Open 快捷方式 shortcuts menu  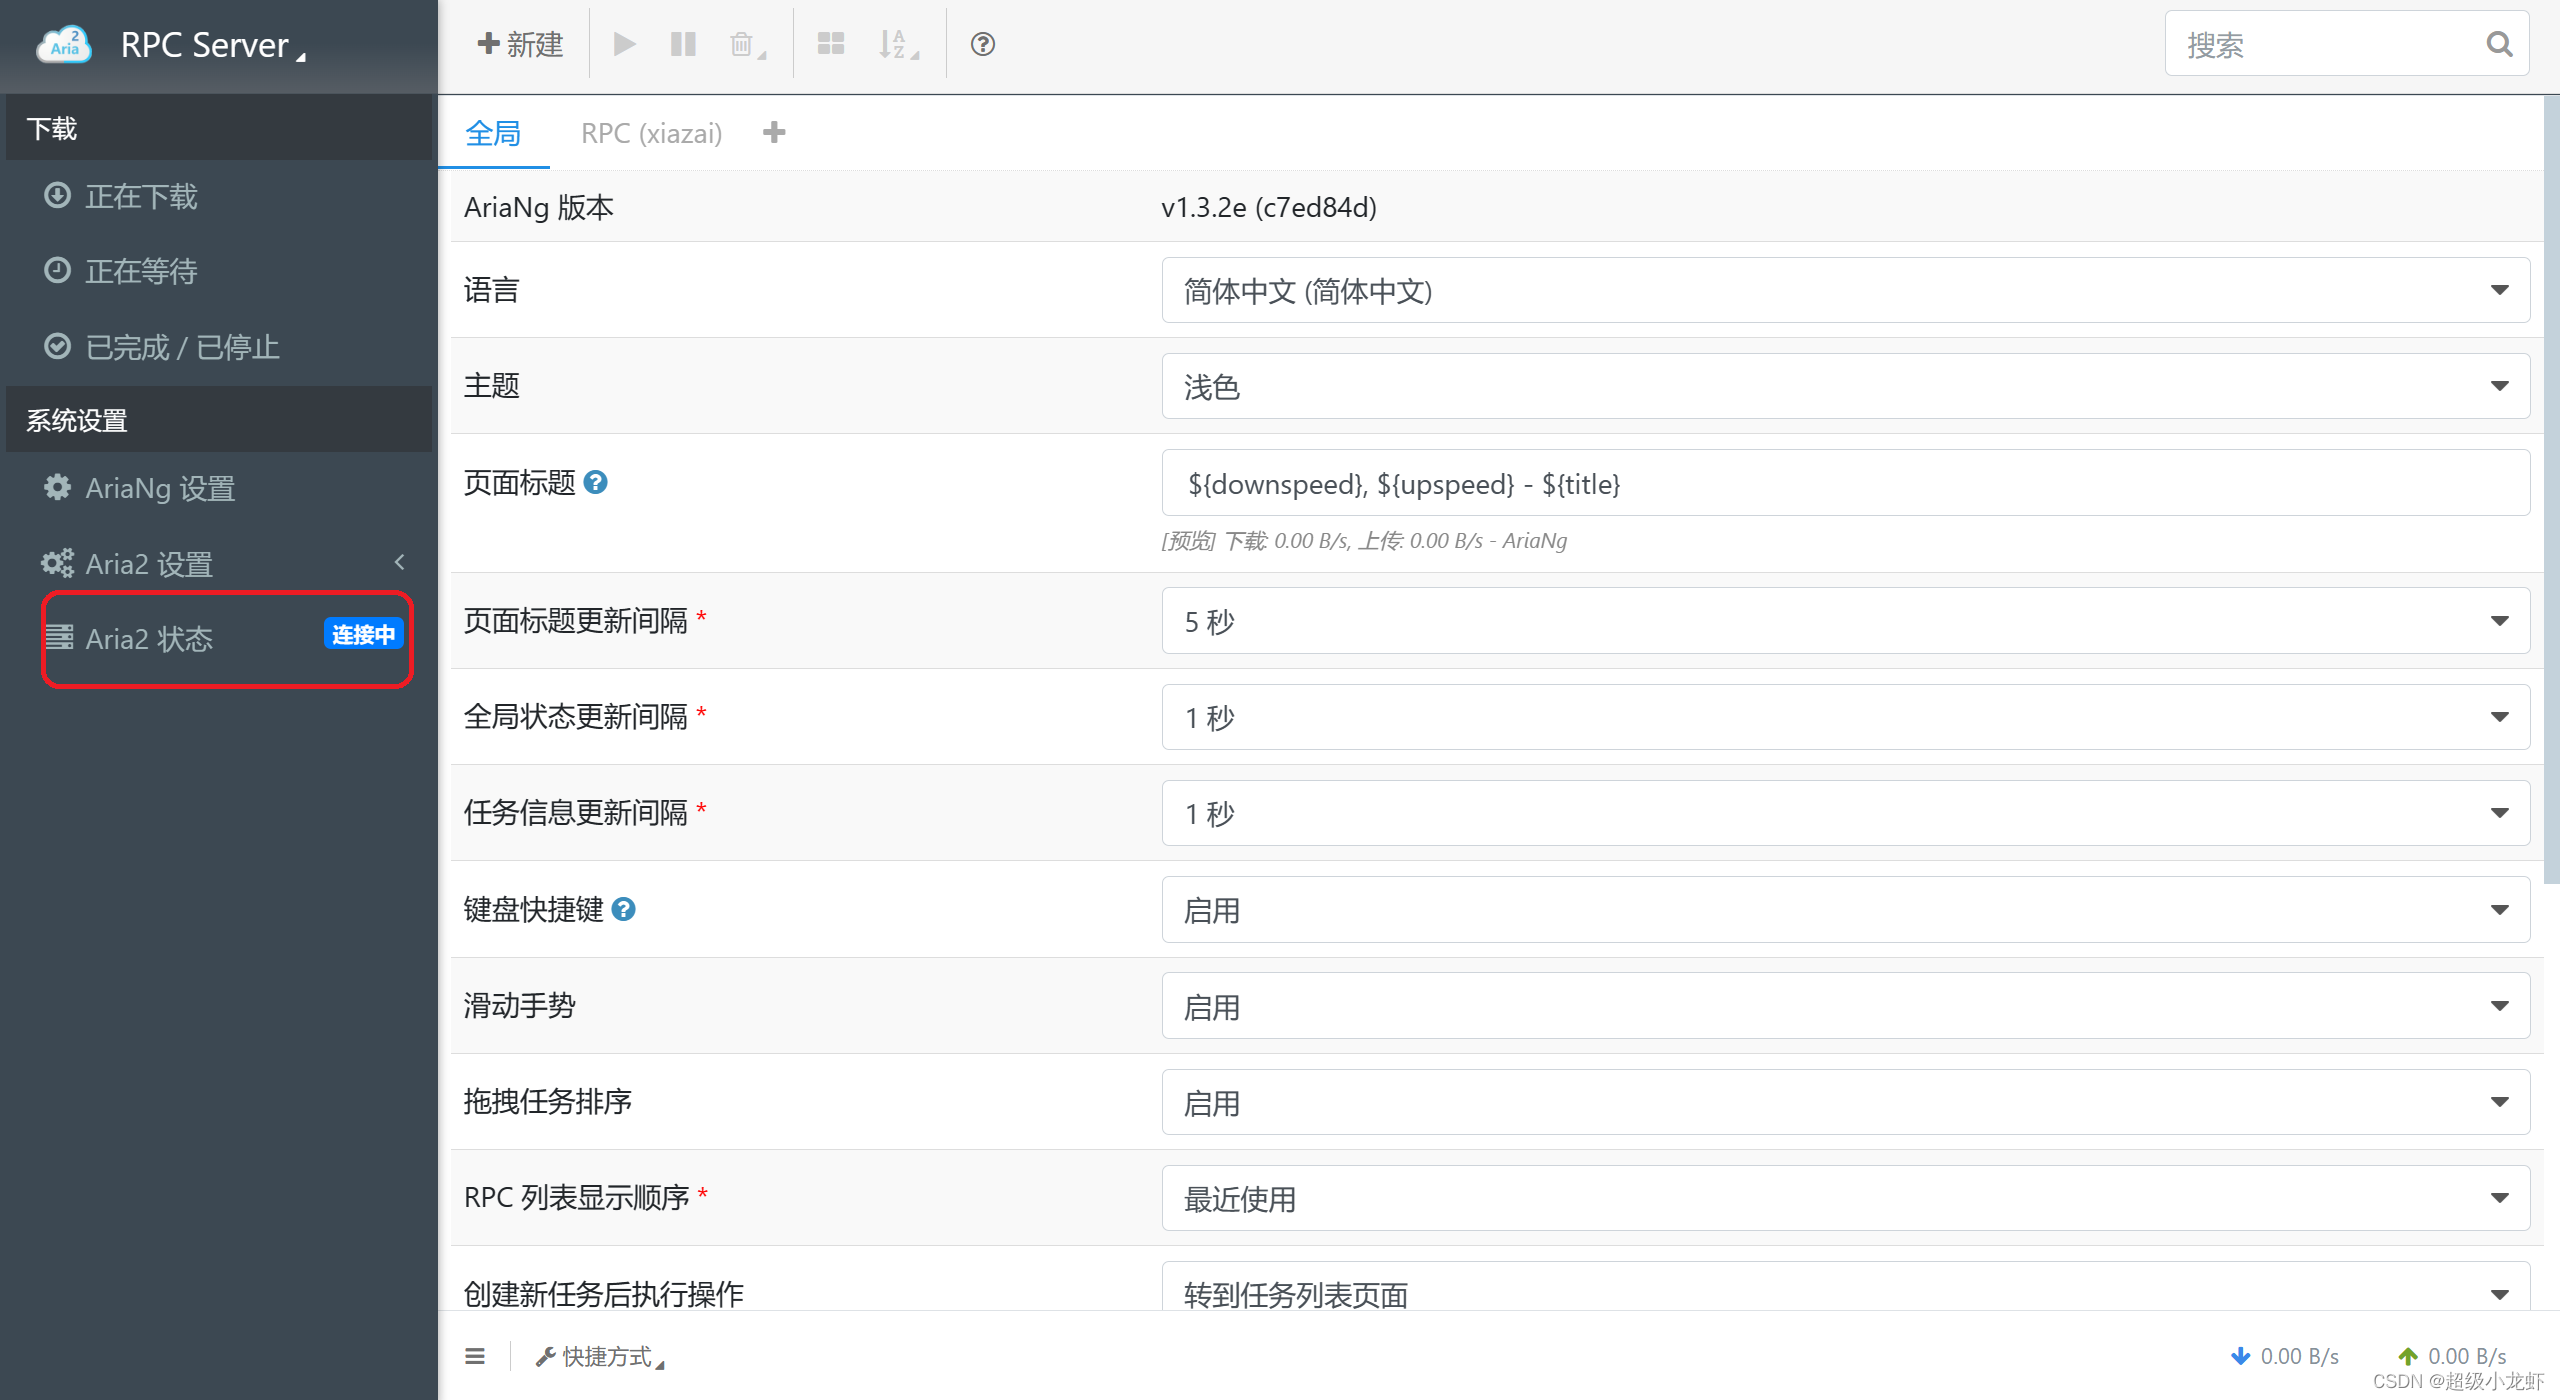[x=600, y=1356]
